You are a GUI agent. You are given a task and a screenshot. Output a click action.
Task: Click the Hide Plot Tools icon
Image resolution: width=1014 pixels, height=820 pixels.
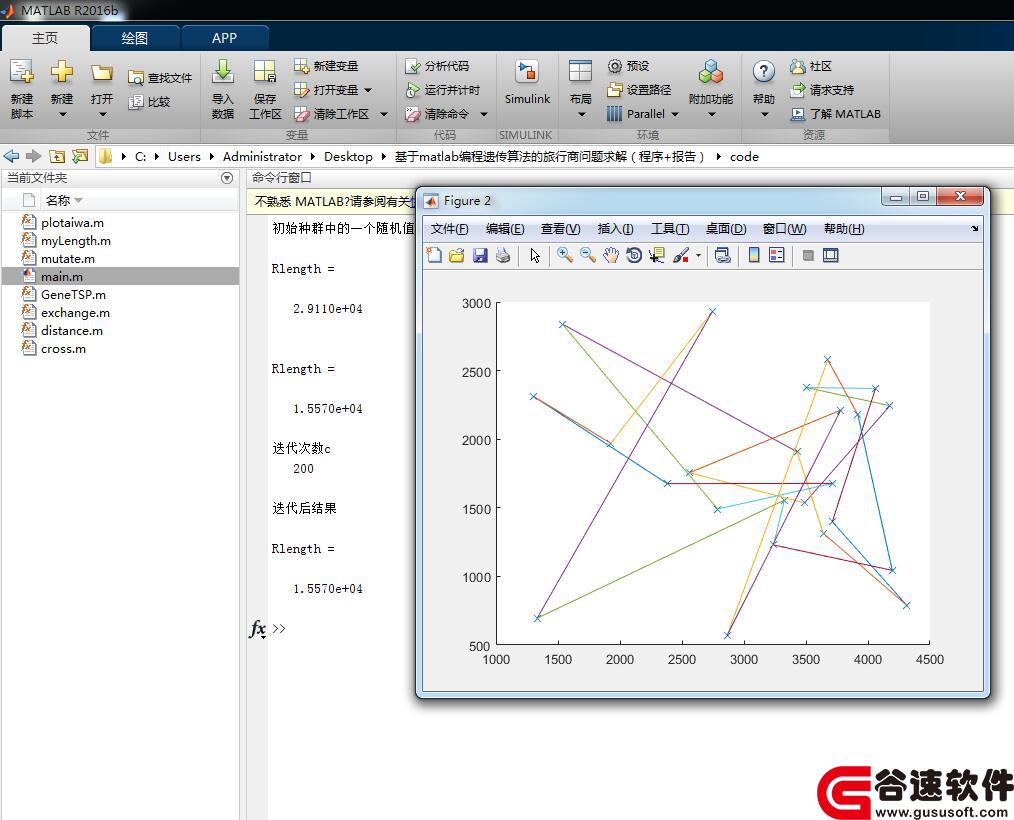808,255
